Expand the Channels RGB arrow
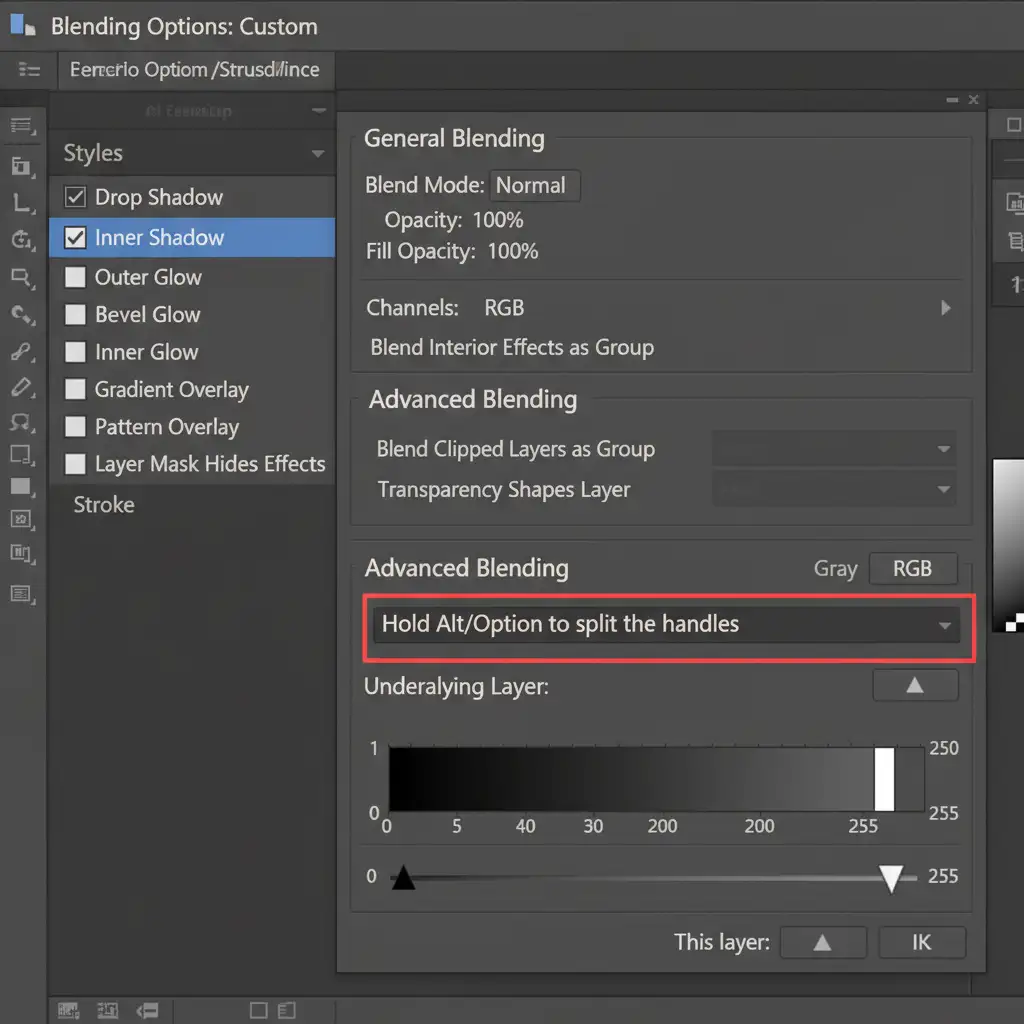The image size is (1024, 1024). click(x=946, y=308)
